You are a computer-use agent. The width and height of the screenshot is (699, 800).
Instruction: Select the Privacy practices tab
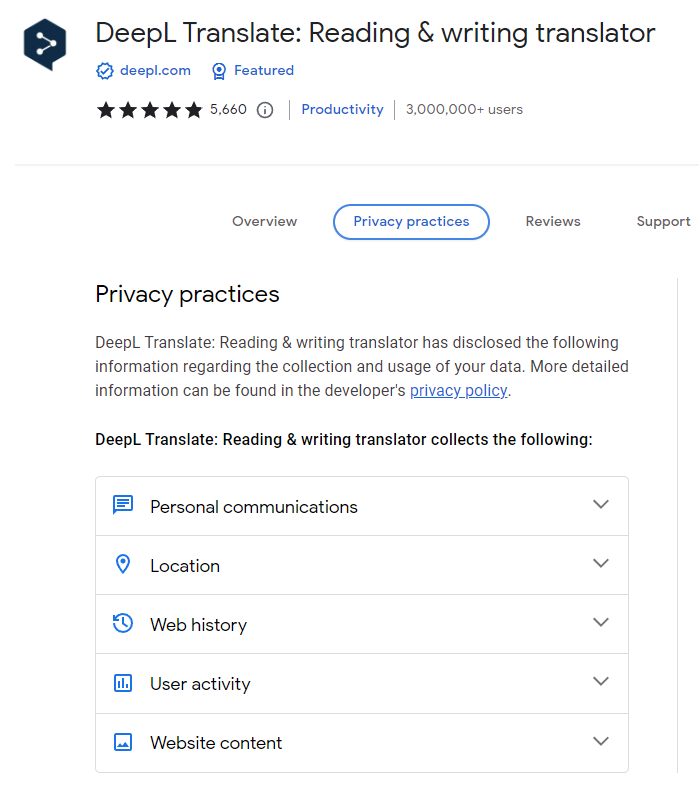411,222
